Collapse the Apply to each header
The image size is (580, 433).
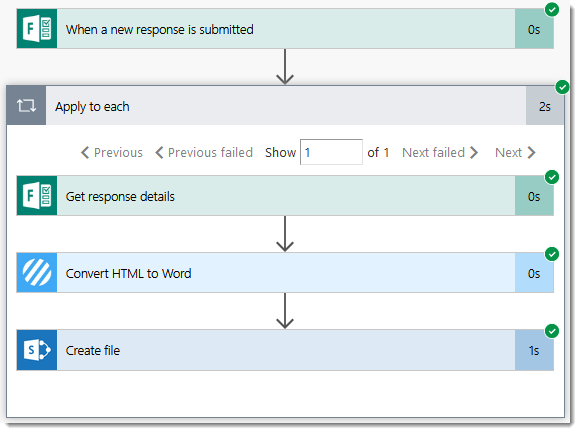pyautogui.click(x=286, y=106)
